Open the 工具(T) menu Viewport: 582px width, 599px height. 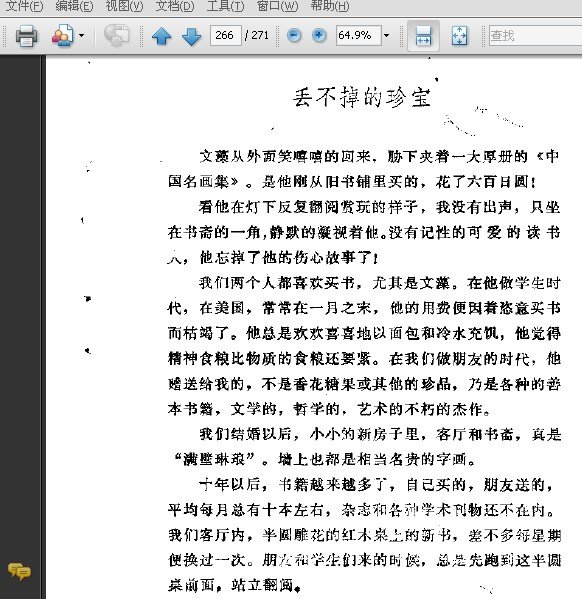click(225, 6)
